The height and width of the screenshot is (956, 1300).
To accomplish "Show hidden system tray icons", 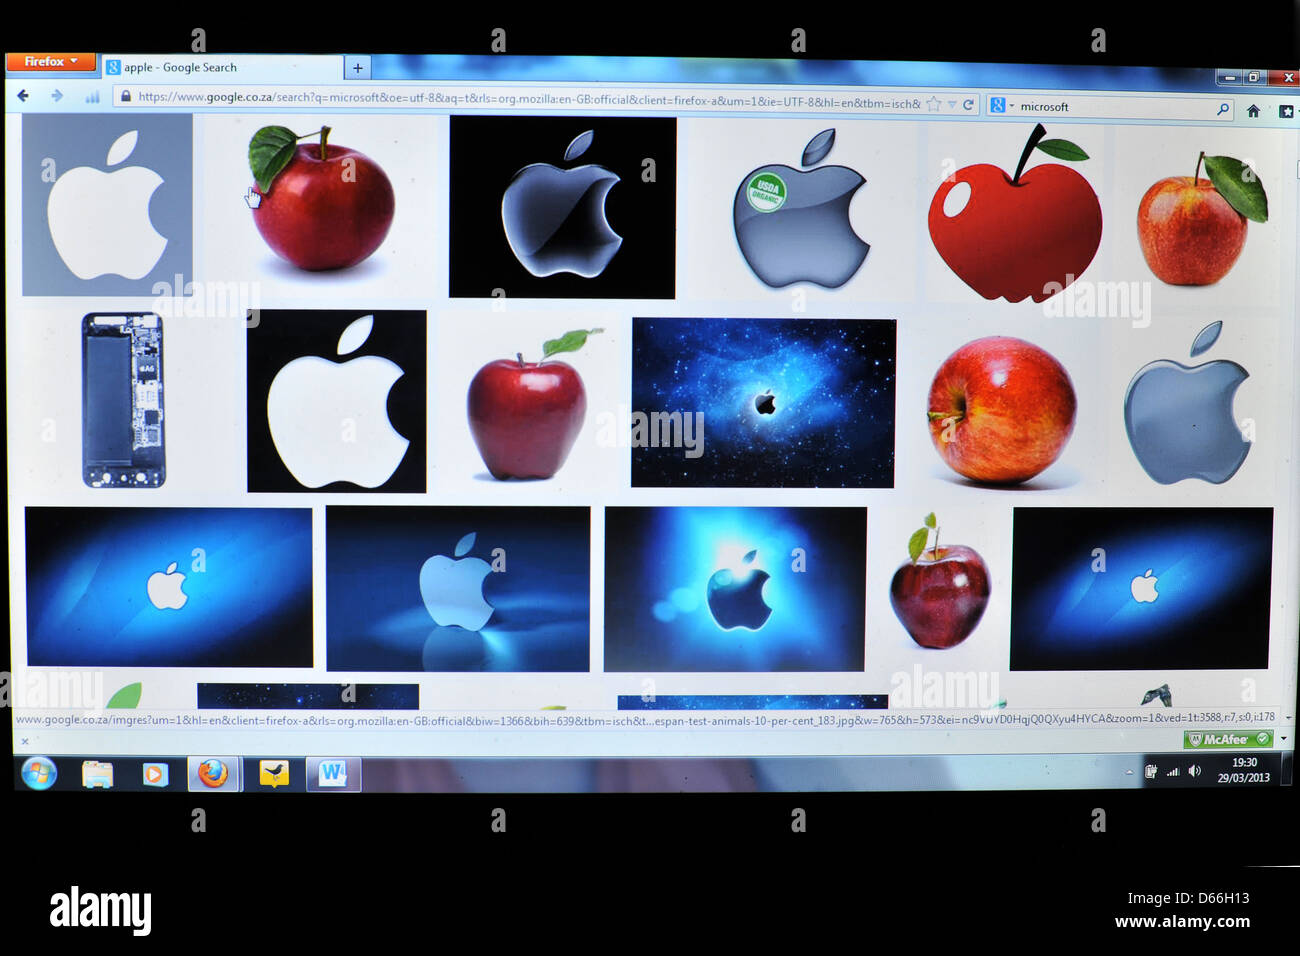I will pos(1129,772).
